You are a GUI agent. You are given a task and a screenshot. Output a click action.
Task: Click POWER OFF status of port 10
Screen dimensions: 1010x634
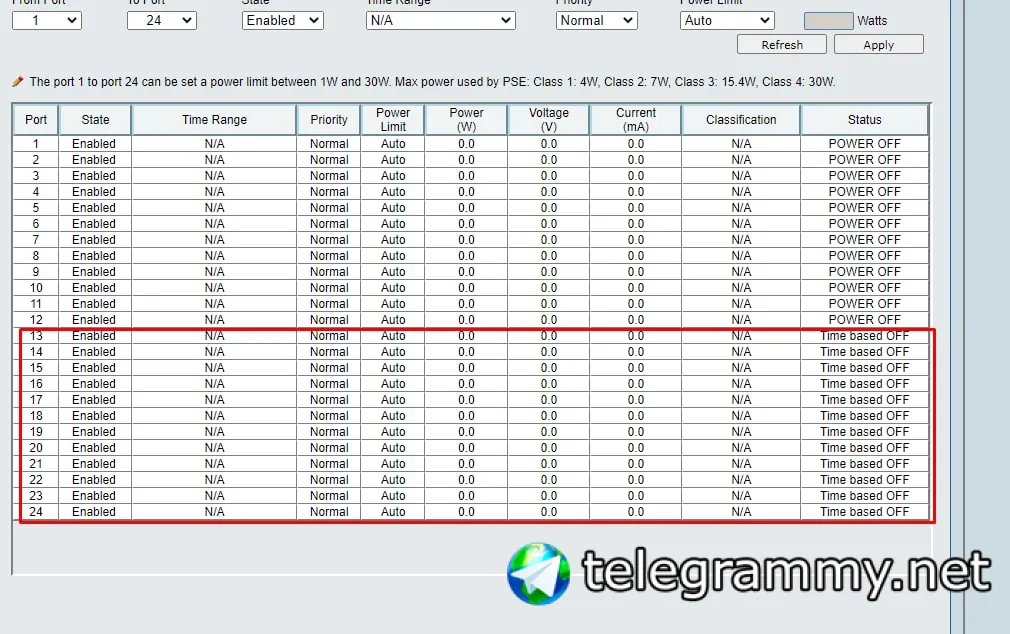pyautogui.click(x=864, y=288)
